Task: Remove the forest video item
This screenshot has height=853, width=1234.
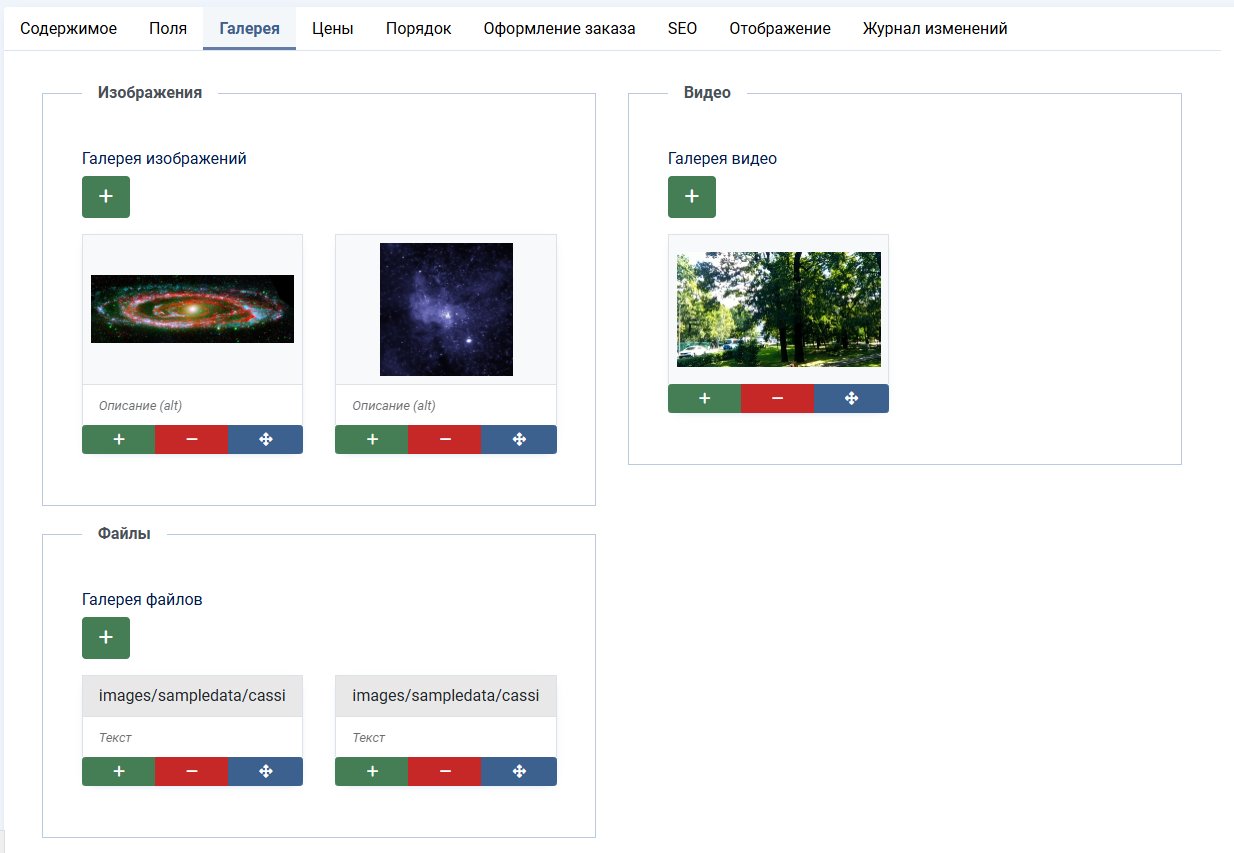Action: click(x=777, y=398)
